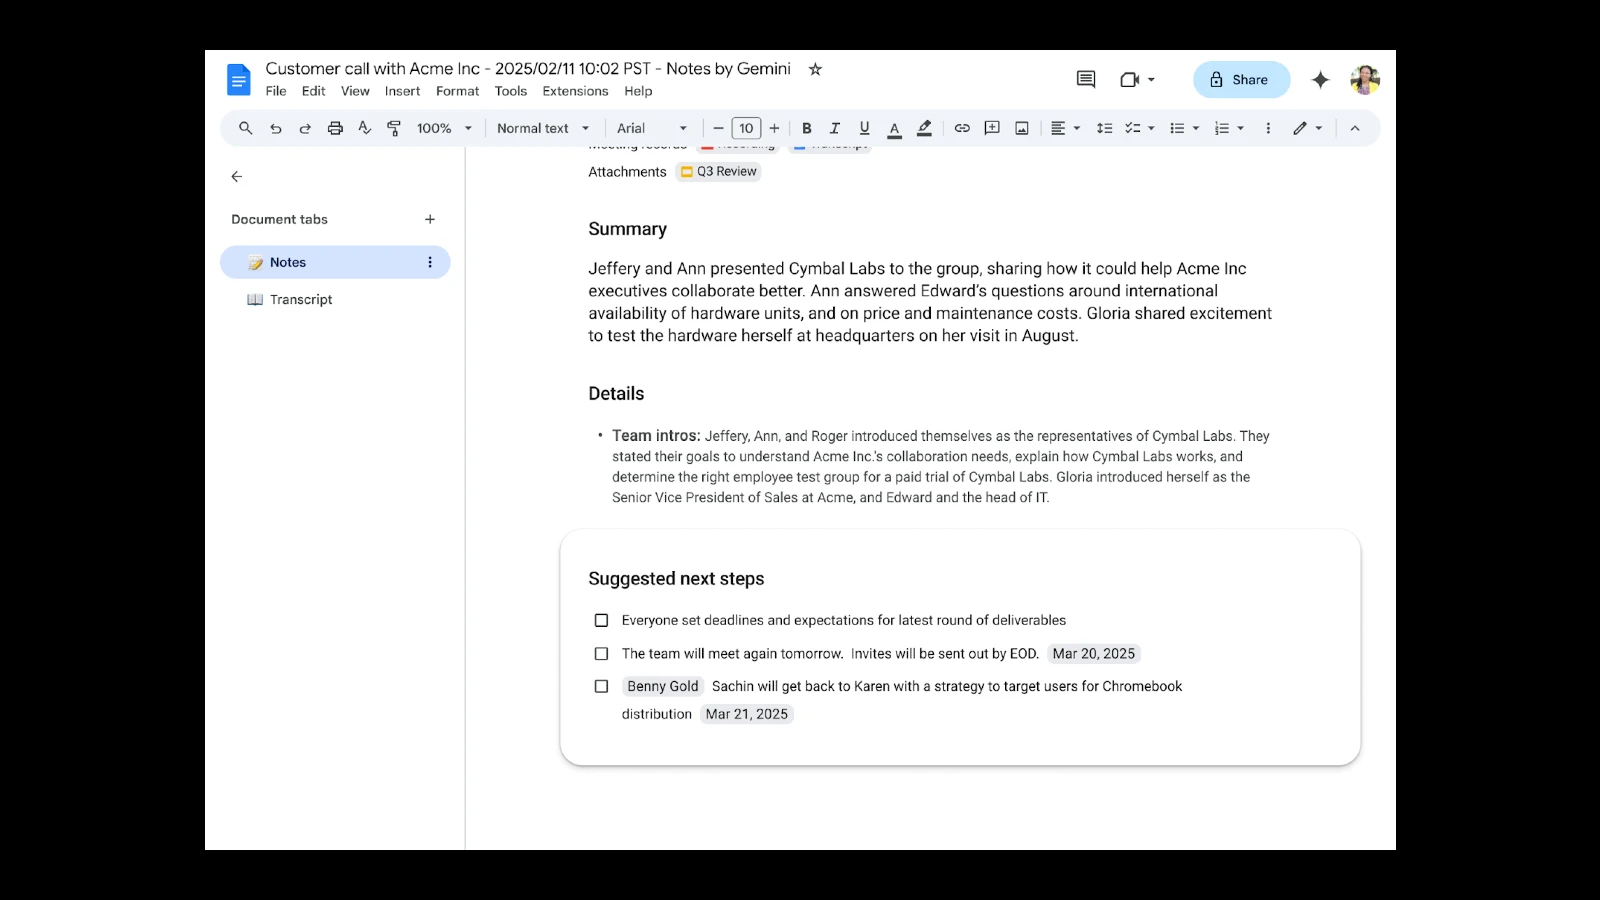
Task: Open the File menu
Action: click(276, 91)
